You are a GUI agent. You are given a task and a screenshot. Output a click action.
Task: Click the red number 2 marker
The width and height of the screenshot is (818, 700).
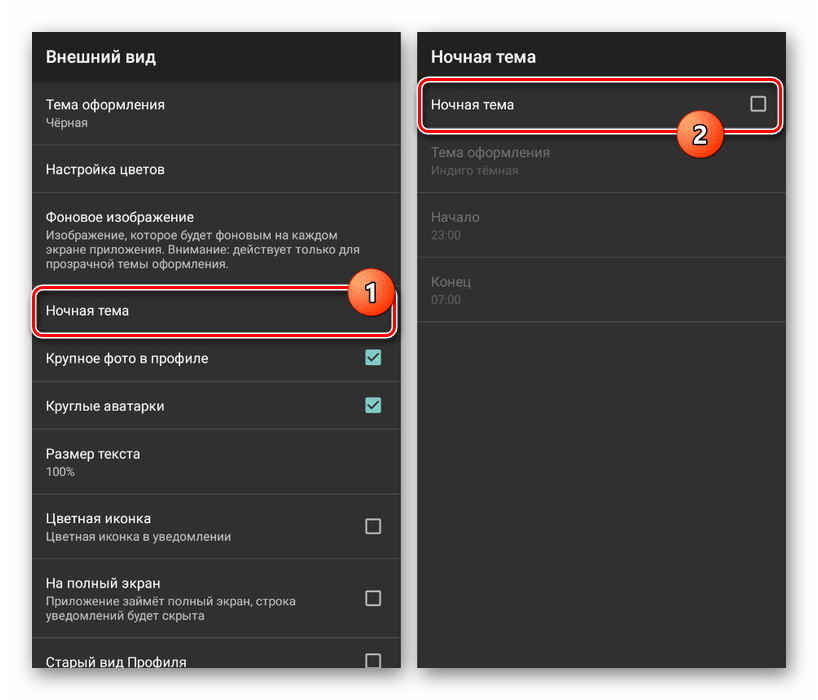(x=699, y=134)
